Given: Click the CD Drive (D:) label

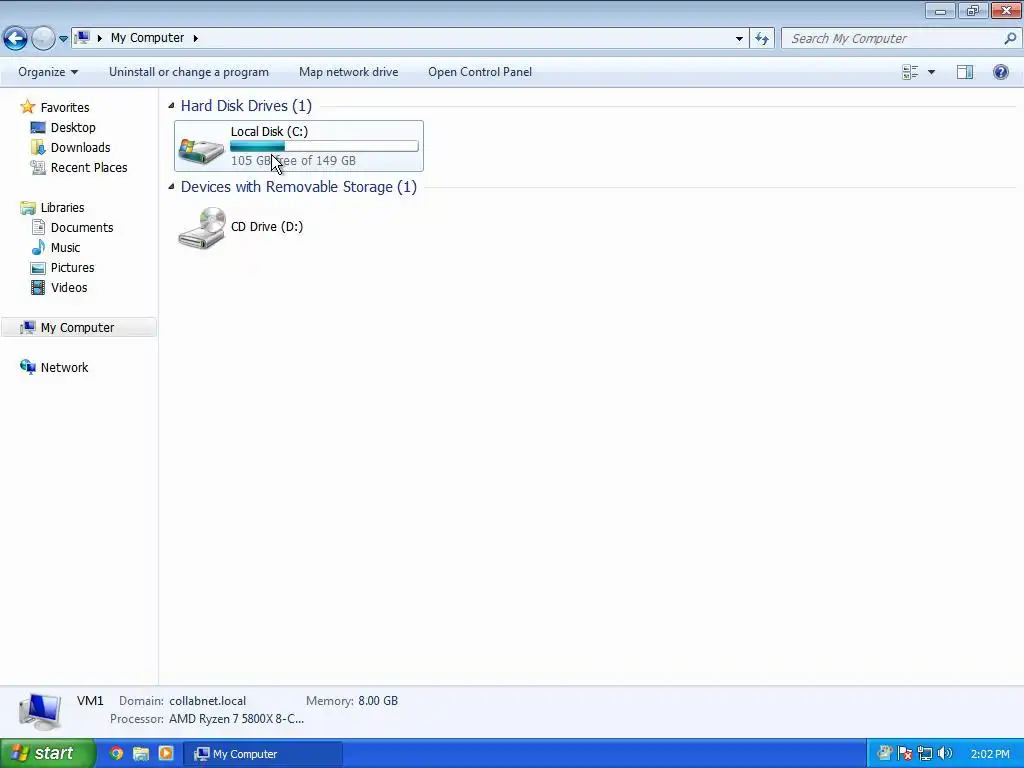Looking at the screenshot, I should [x=267, y=227].
